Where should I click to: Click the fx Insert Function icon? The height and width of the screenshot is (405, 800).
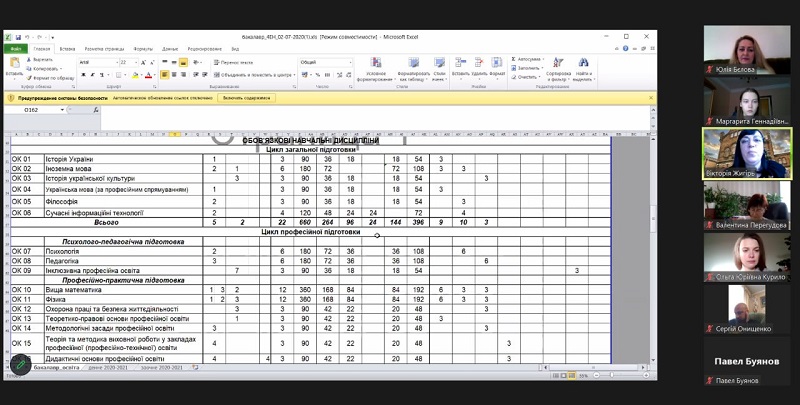coord(96,110)
